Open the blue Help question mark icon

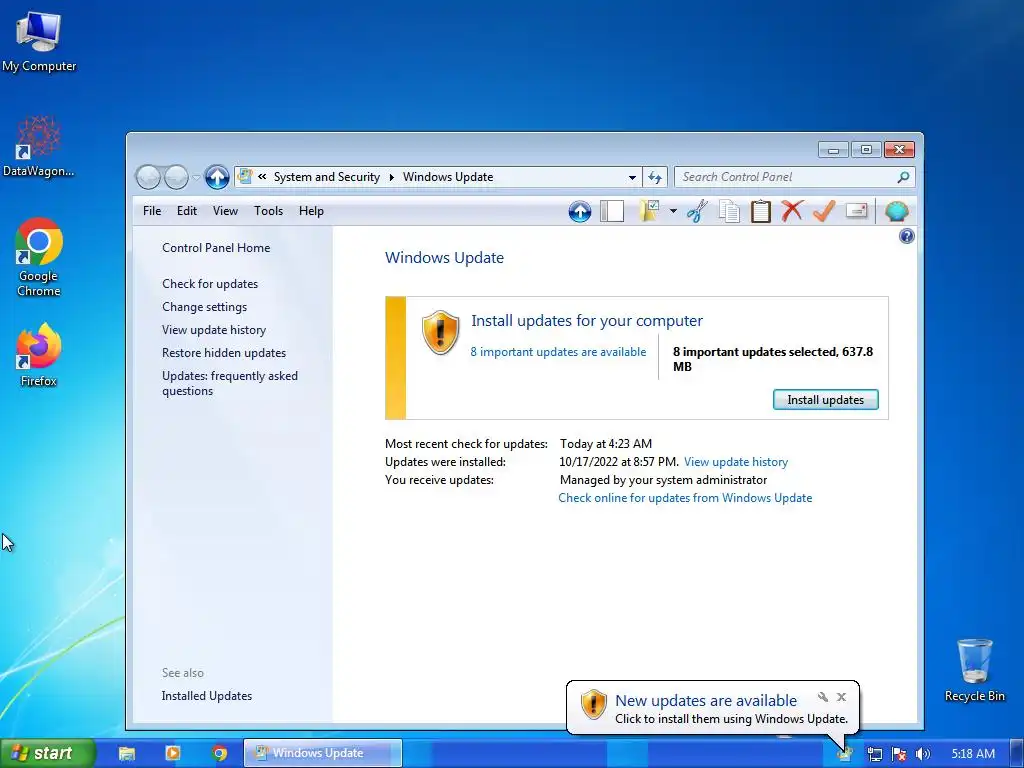pos(906,236)
